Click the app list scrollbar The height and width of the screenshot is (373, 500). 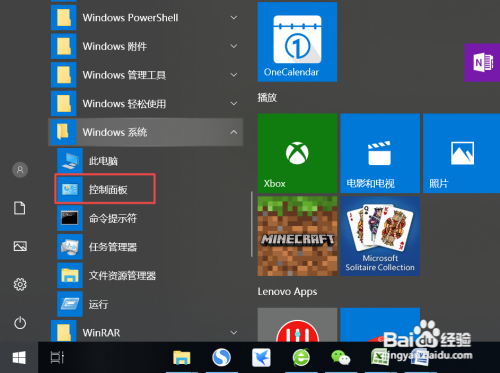252,224
